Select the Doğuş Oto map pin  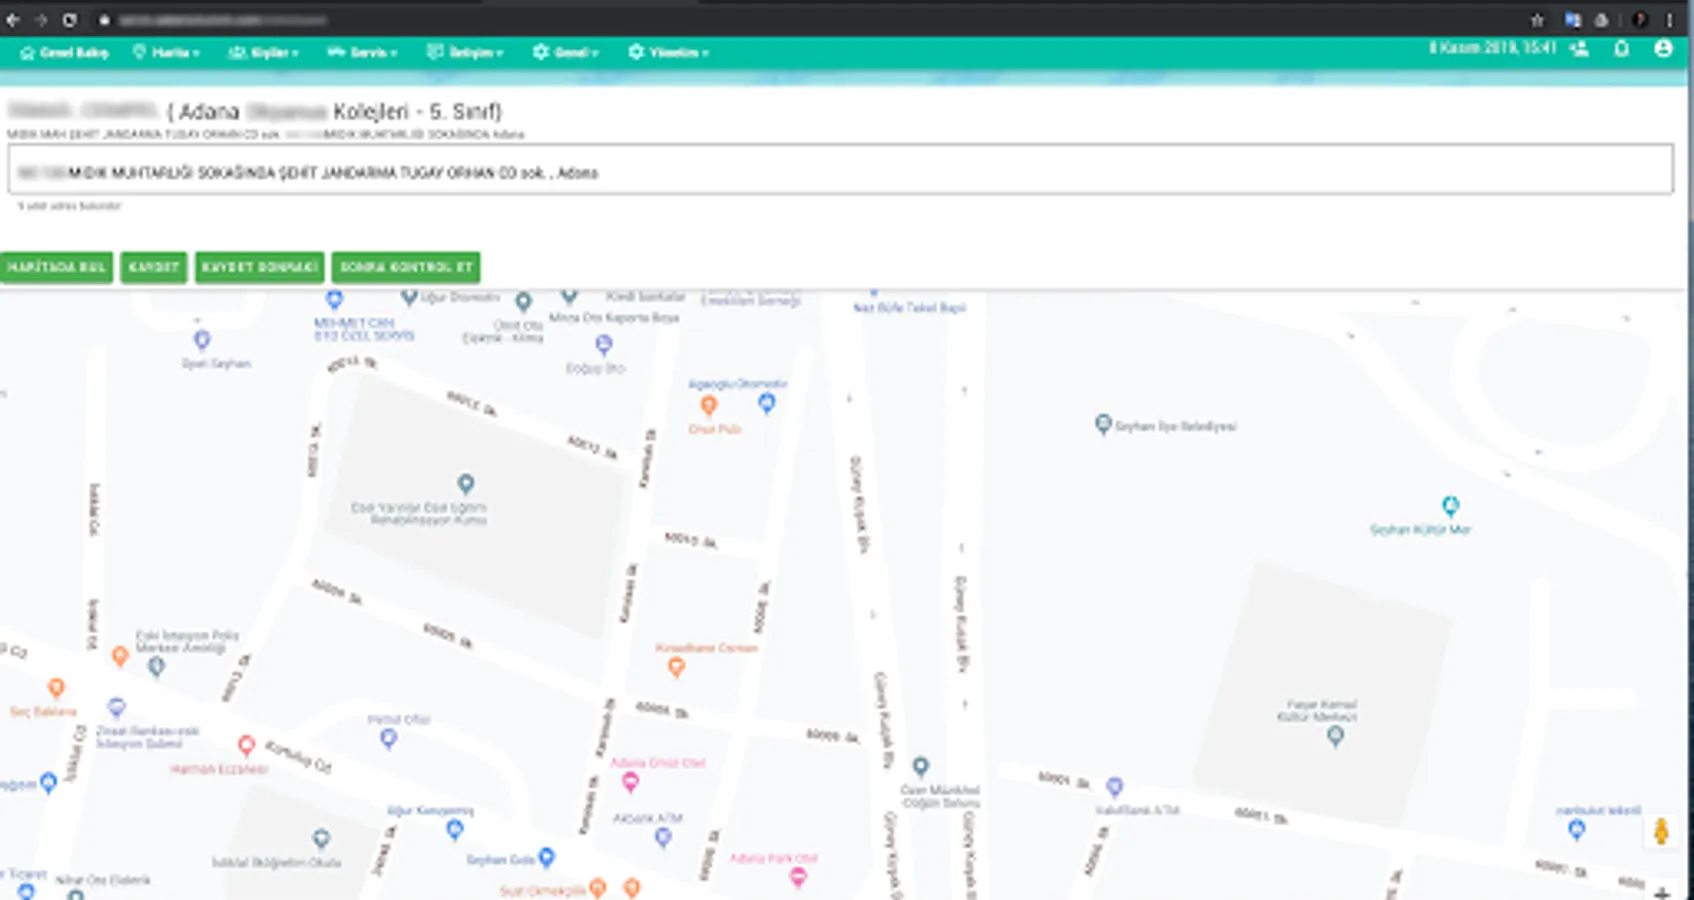604,345
